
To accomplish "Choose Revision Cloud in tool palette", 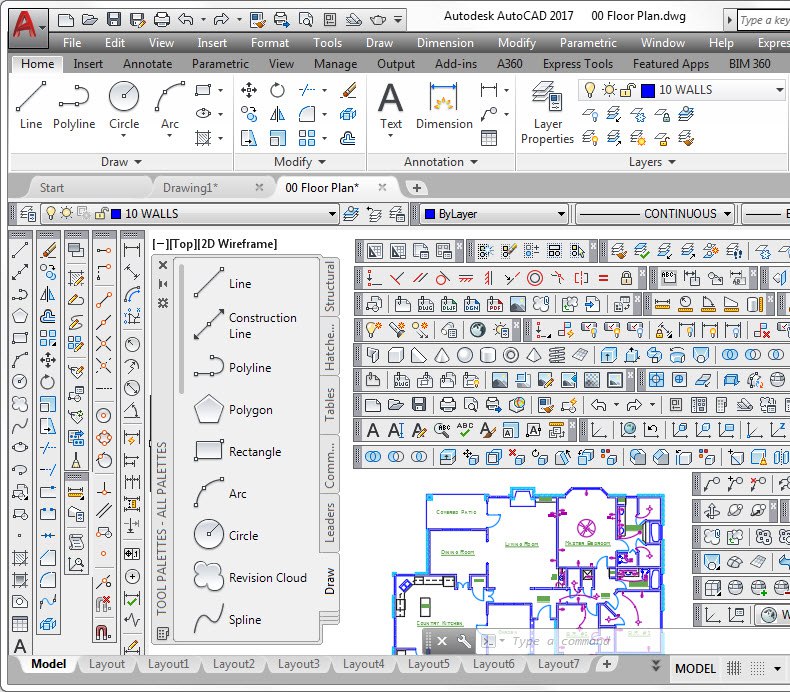I will pyautogui.click(x=251, y=577).
